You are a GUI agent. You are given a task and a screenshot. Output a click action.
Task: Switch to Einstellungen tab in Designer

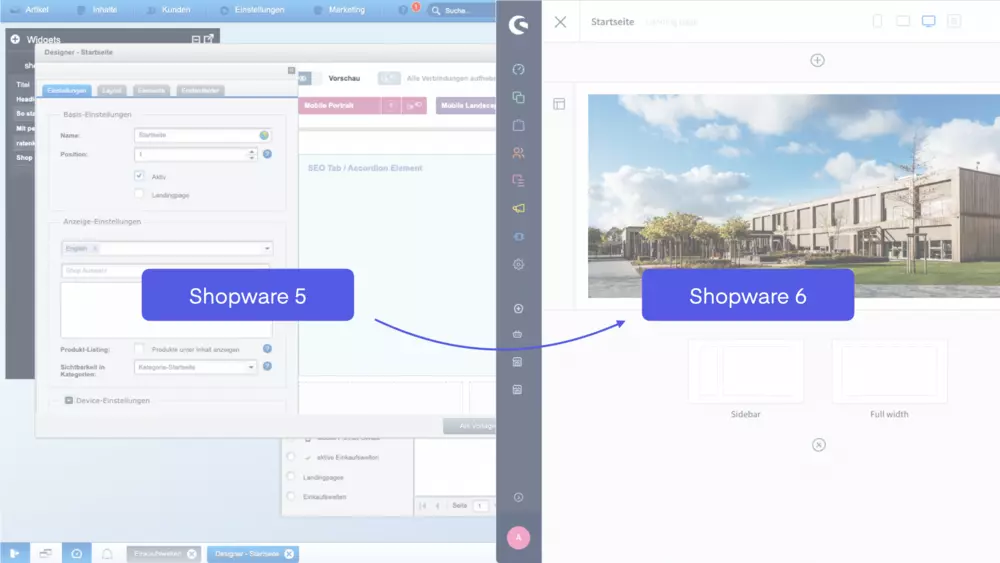(66, 91)
